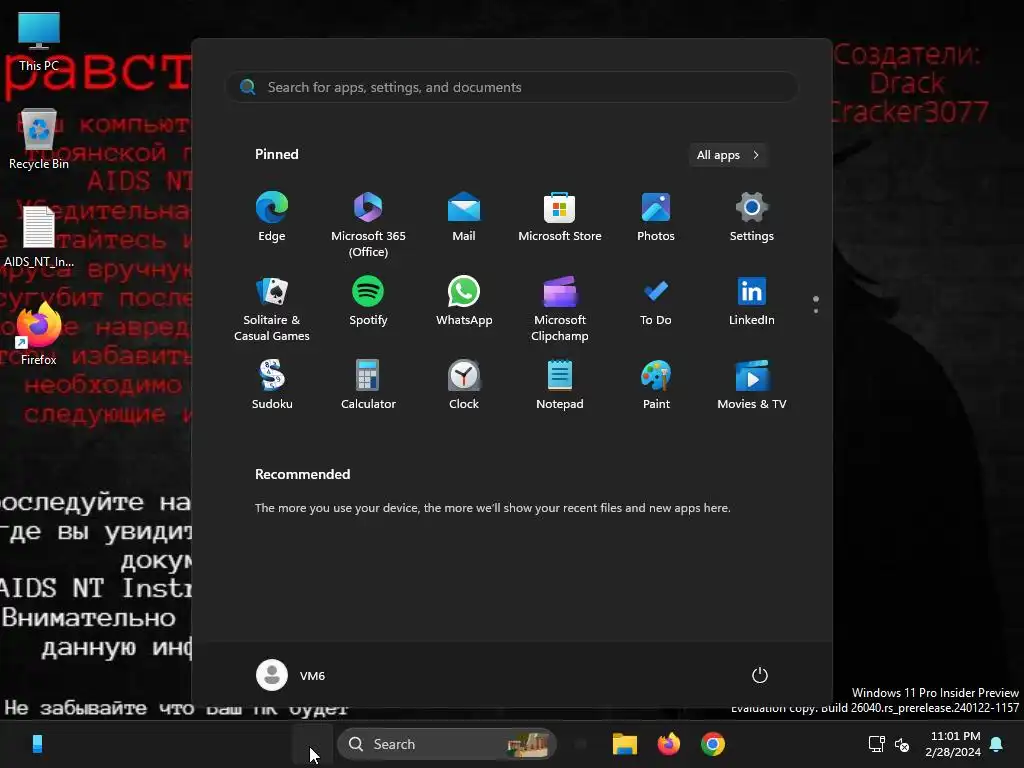Open the clock and date 11:01 PM
1024x768 pixels.
point(953,744)
